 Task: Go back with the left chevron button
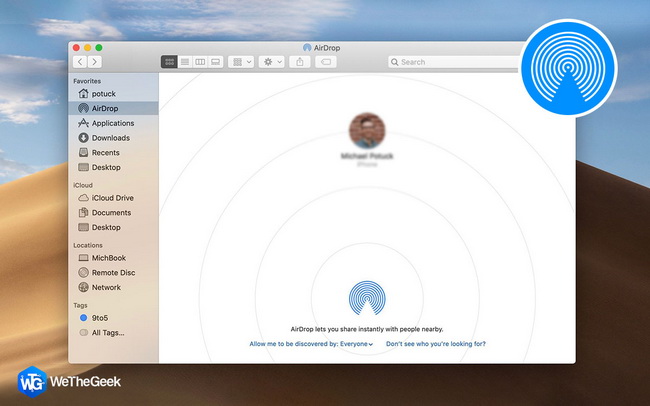tap(80, 62)
